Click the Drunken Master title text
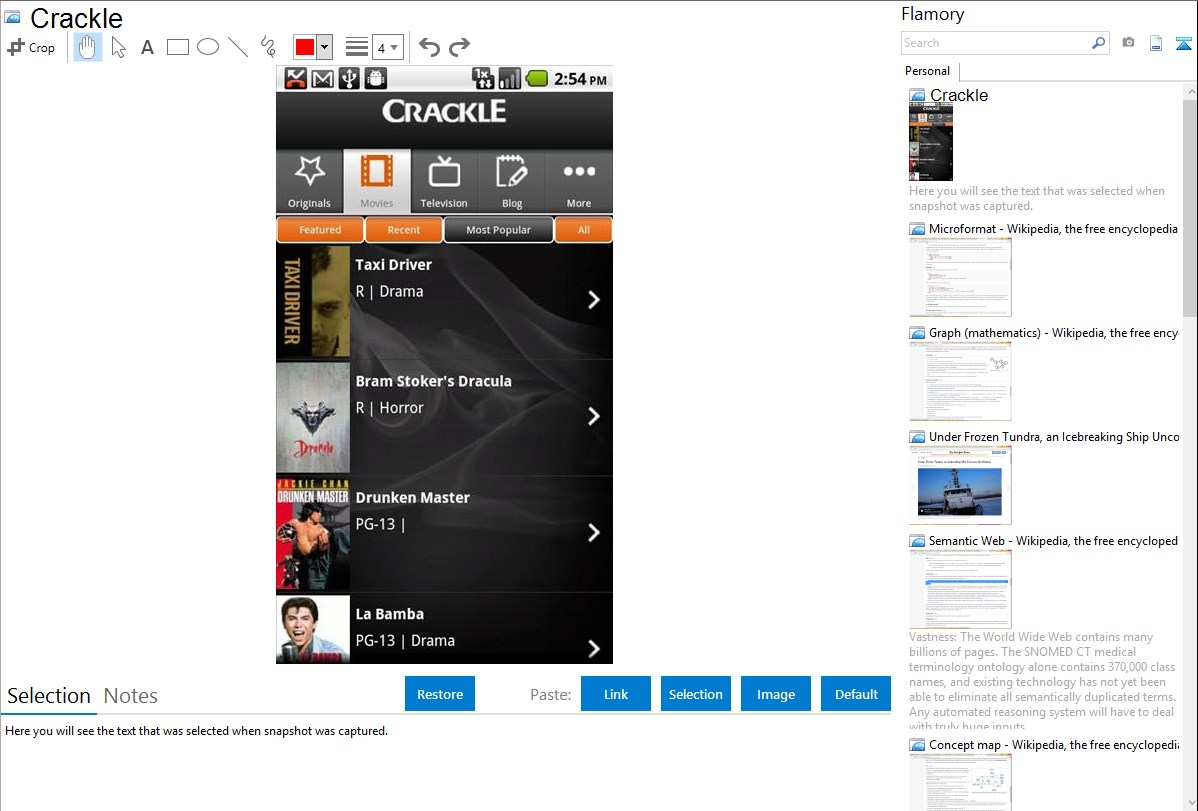 [x=413, y=498]
